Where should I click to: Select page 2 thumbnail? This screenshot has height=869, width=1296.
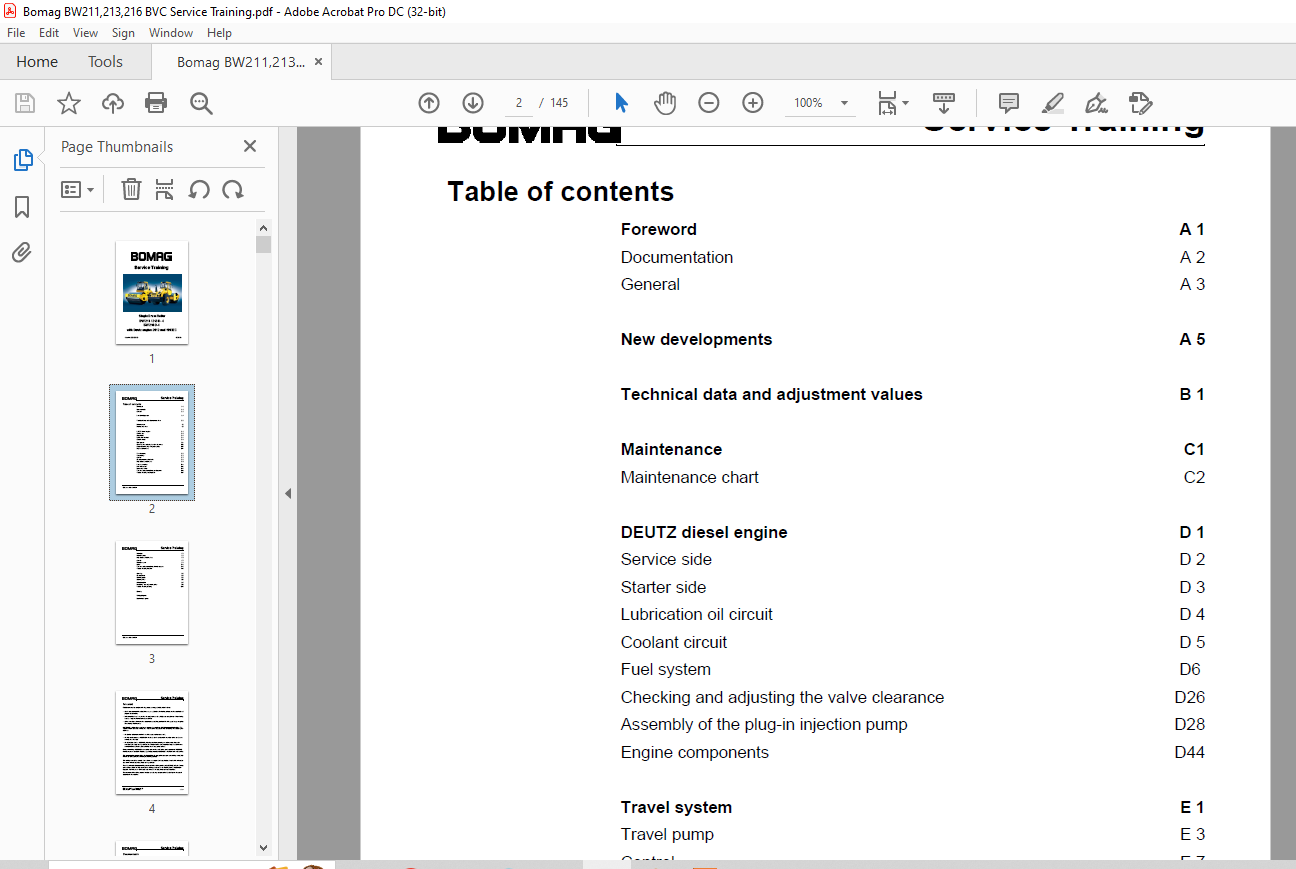click(x=152, y=442)
